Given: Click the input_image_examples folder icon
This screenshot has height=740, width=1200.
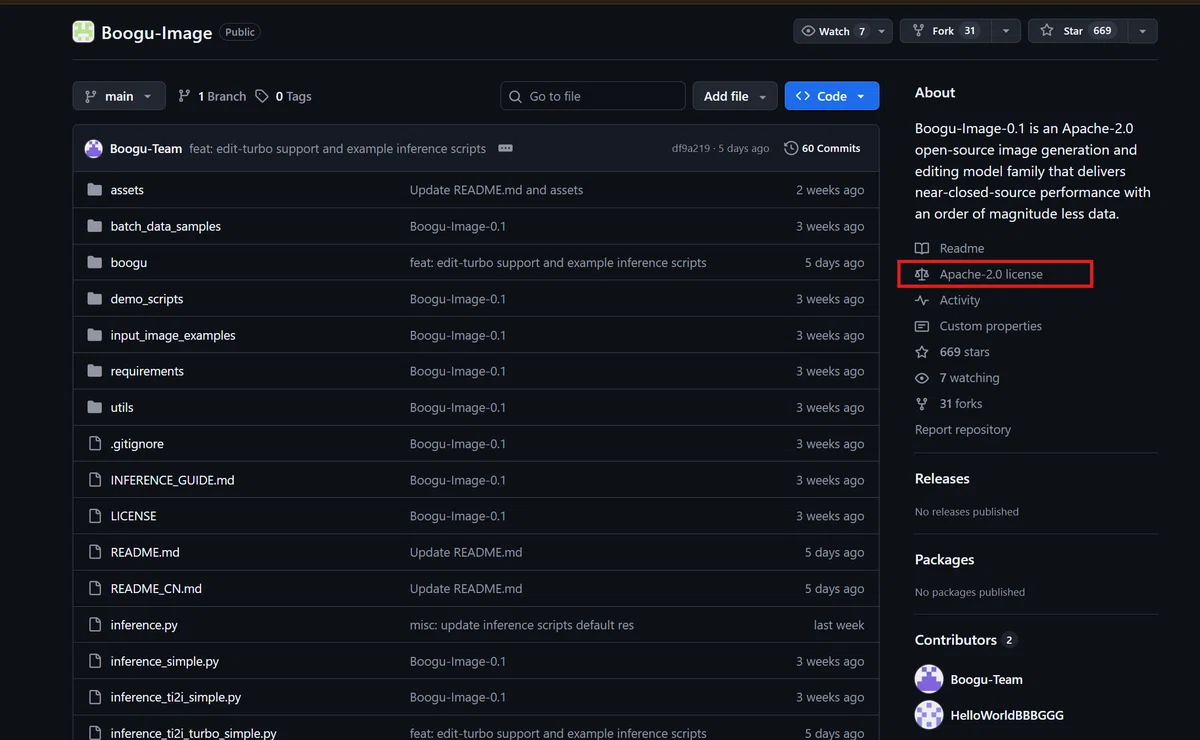Looking at the screenshot, I should [95, 335].
